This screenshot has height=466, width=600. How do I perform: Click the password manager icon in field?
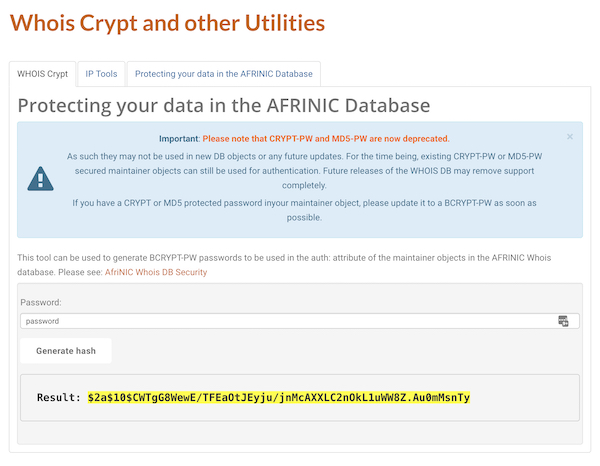[x=563, y=321]
